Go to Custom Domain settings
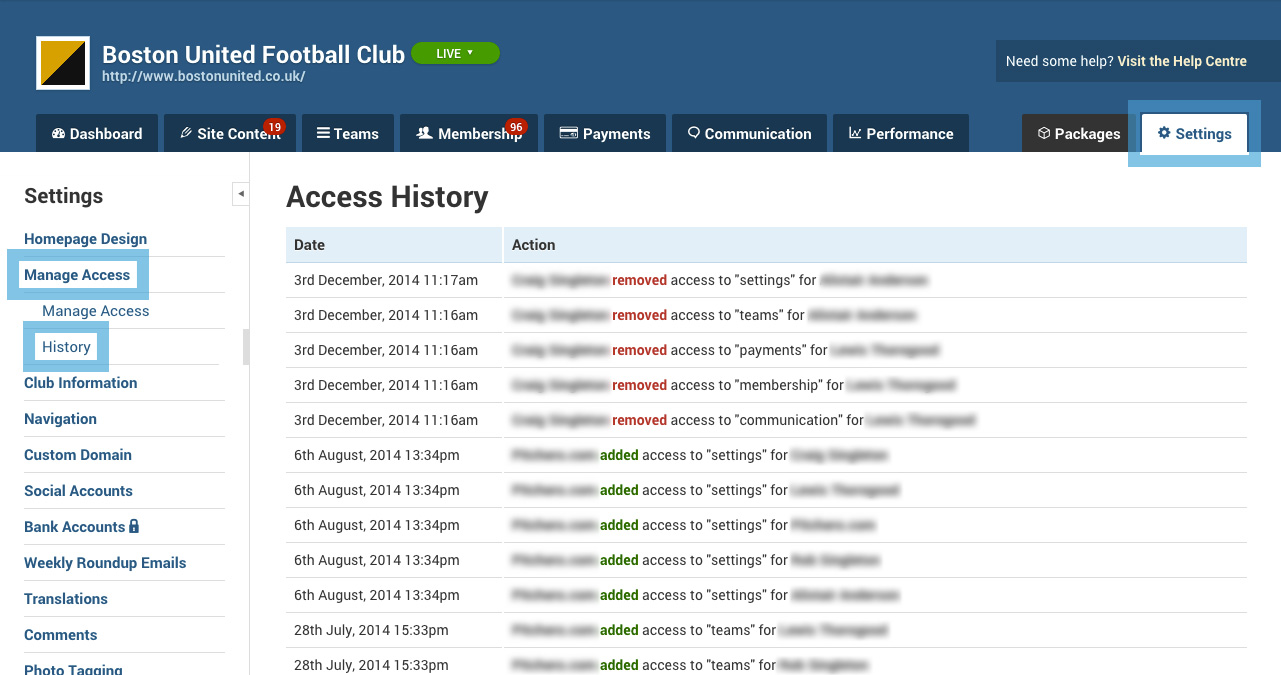1281x675 pixels. click(78, 455)
